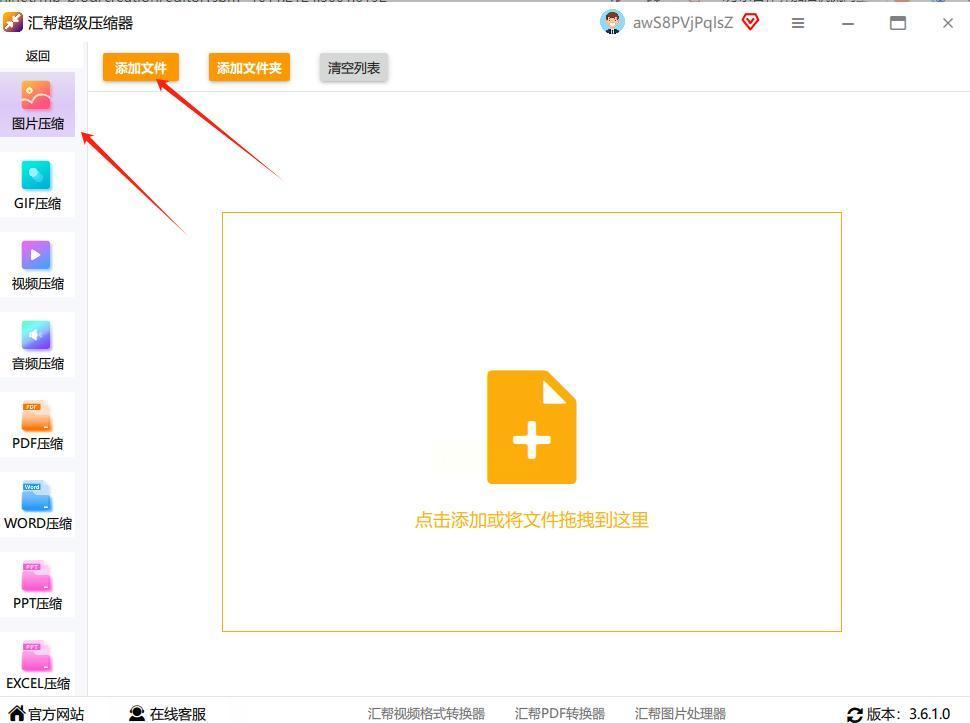Click the 官方网站 home icon

point(17,713)
